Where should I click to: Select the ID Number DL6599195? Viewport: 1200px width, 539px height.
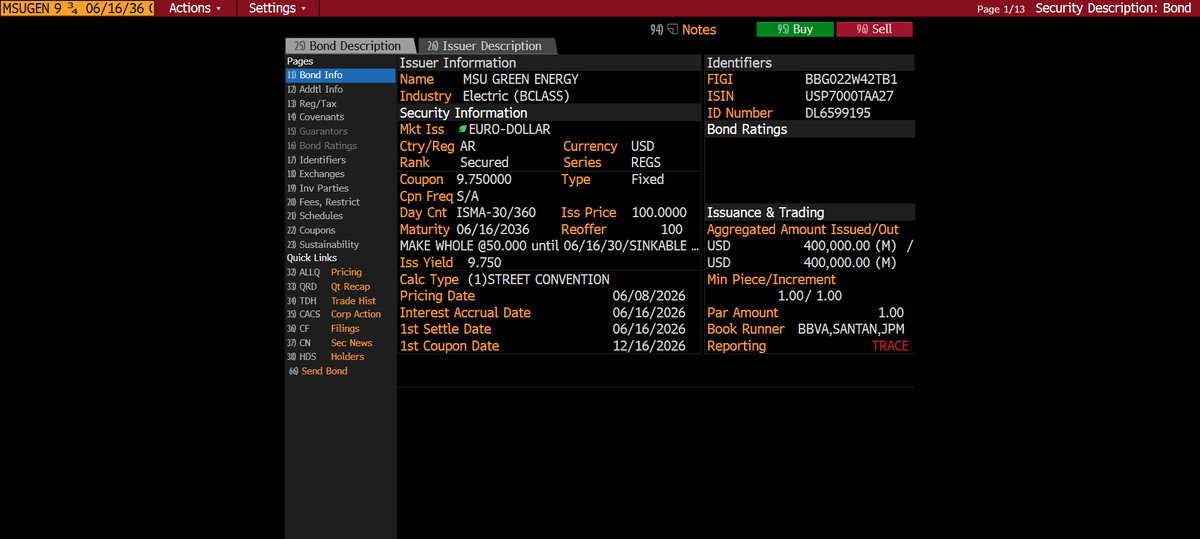point(838,113)
